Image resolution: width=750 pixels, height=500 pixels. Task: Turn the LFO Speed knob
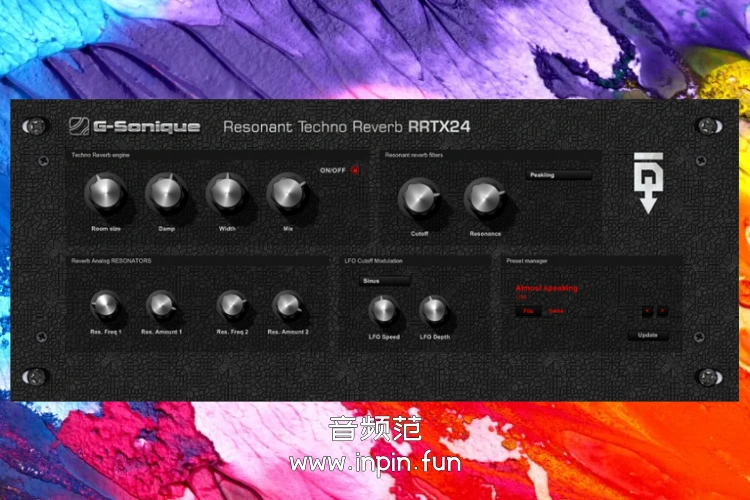point(384,311)
